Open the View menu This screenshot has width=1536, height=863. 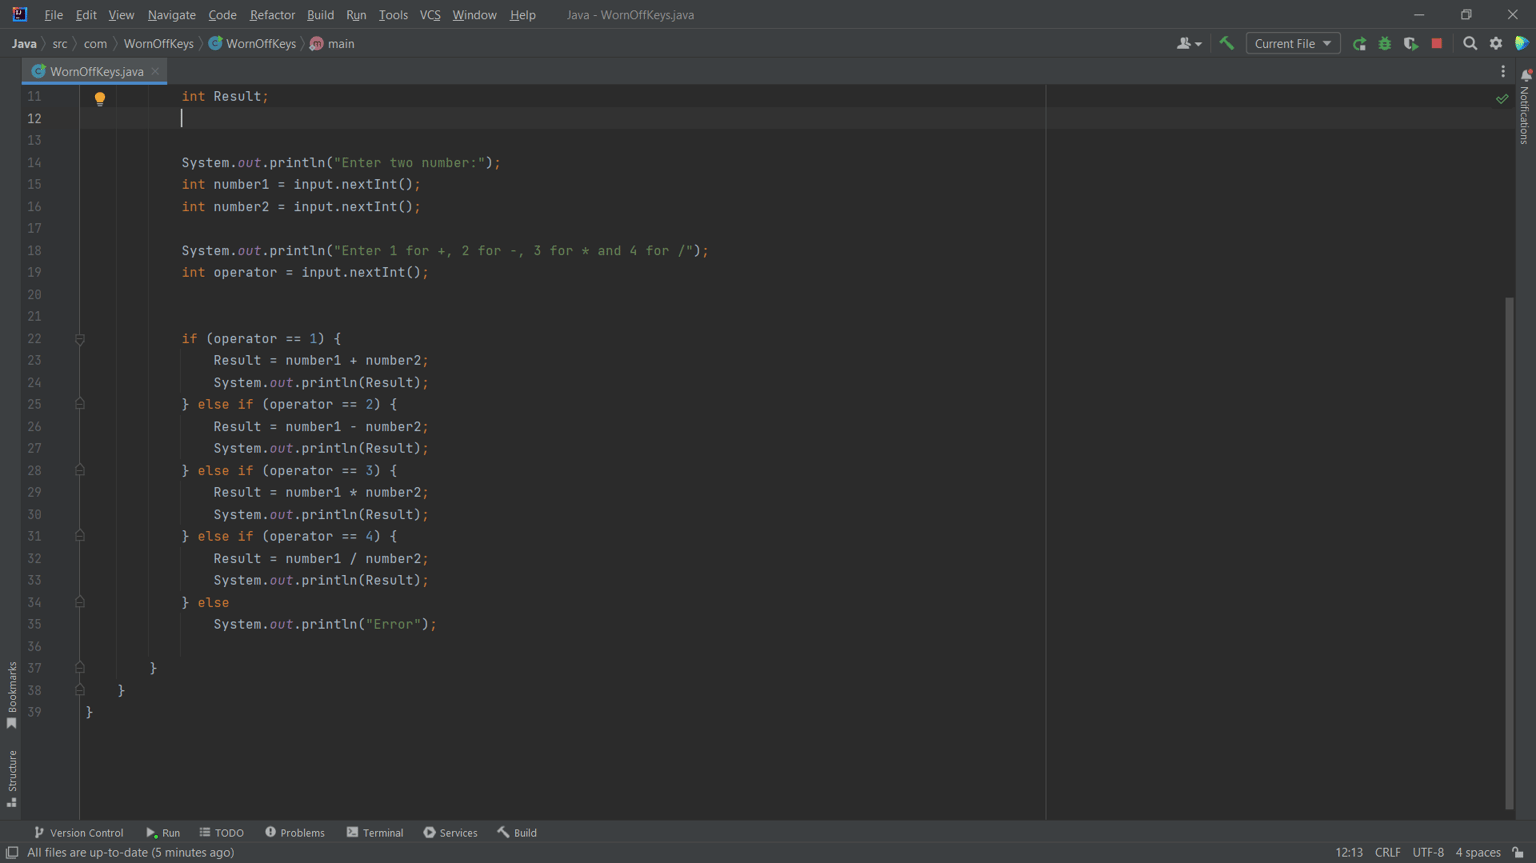coord(121,15)
